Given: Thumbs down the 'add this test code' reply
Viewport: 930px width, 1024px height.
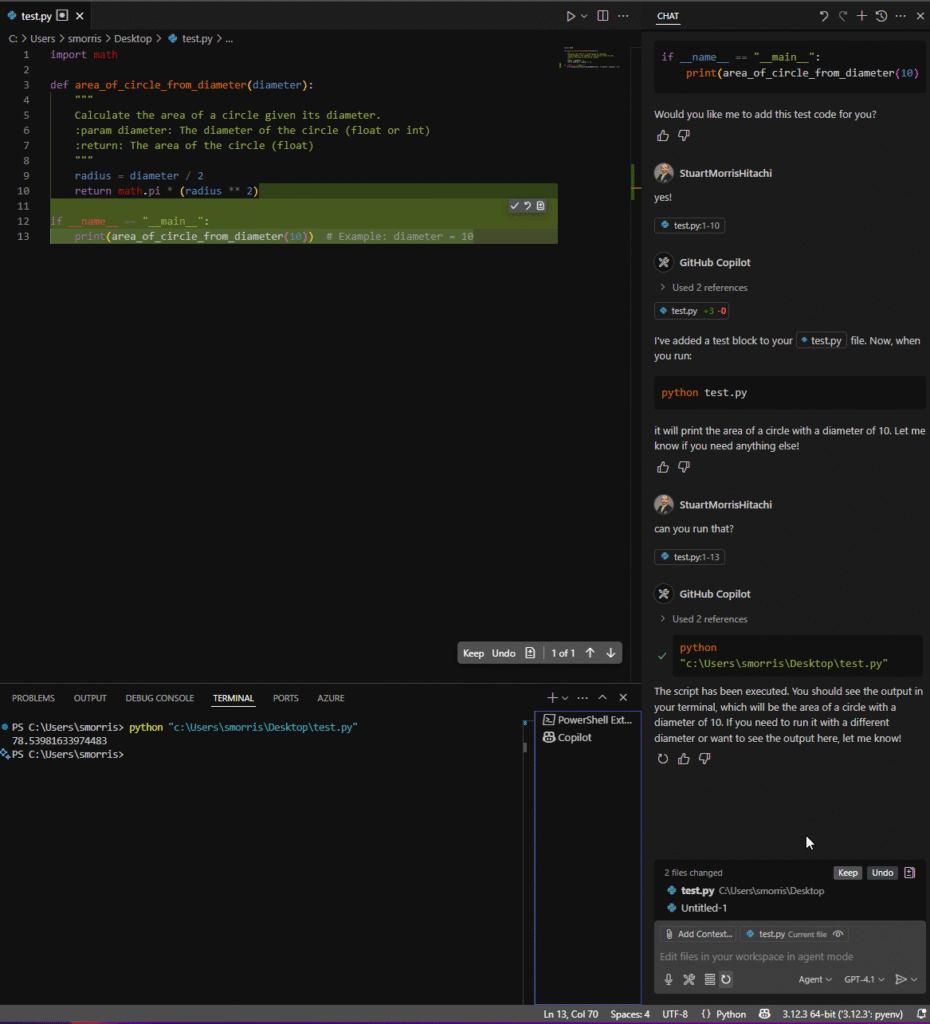Looking at the screenshot, I should [x=684, y=136].
